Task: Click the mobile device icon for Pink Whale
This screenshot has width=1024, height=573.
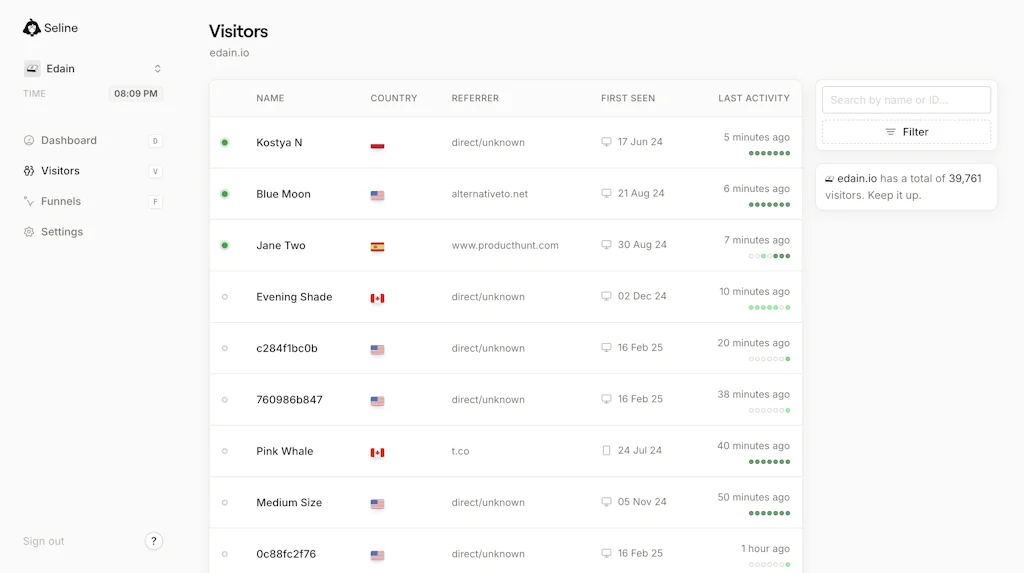Action: [x=606, y=450]
